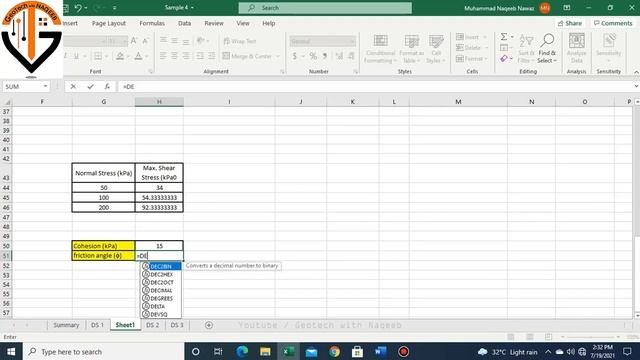Click Increase Decimal icon
The height and width of the screenshot is (360, 640).
click(339, 56)
